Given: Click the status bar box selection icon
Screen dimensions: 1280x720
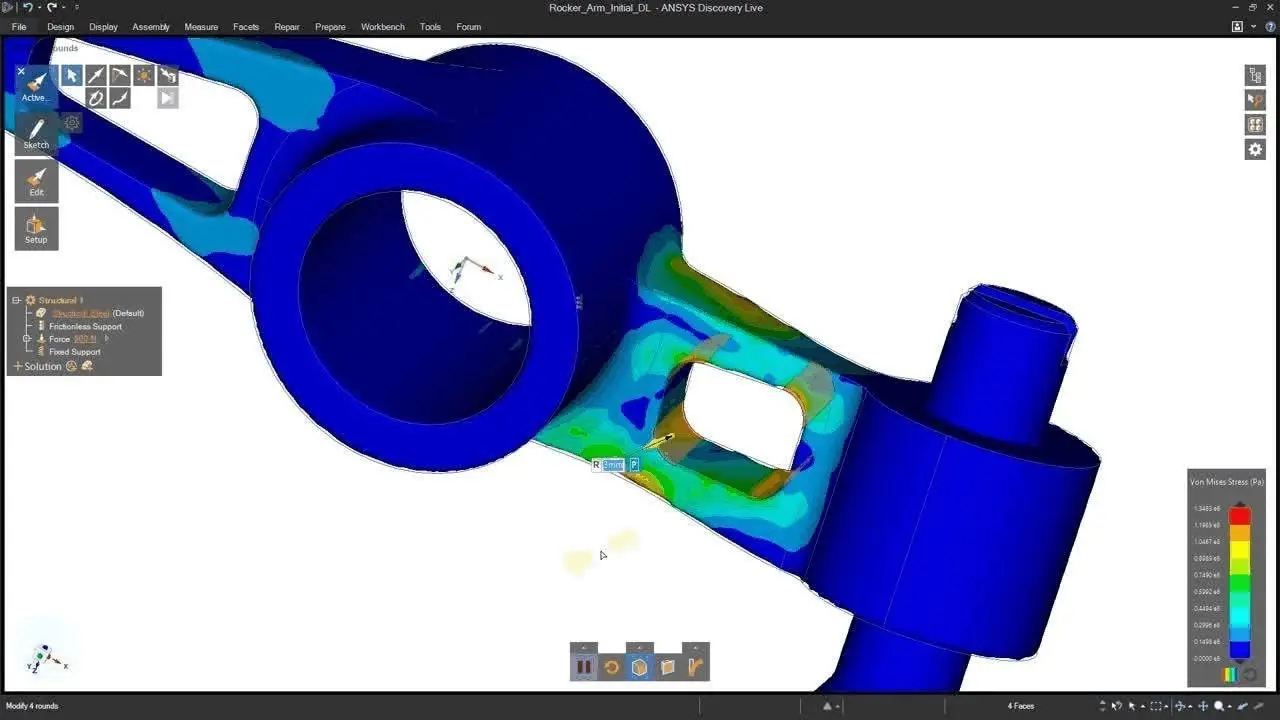Looking at the screenshot, I should pyautogui.click(x=1158, y=706).
